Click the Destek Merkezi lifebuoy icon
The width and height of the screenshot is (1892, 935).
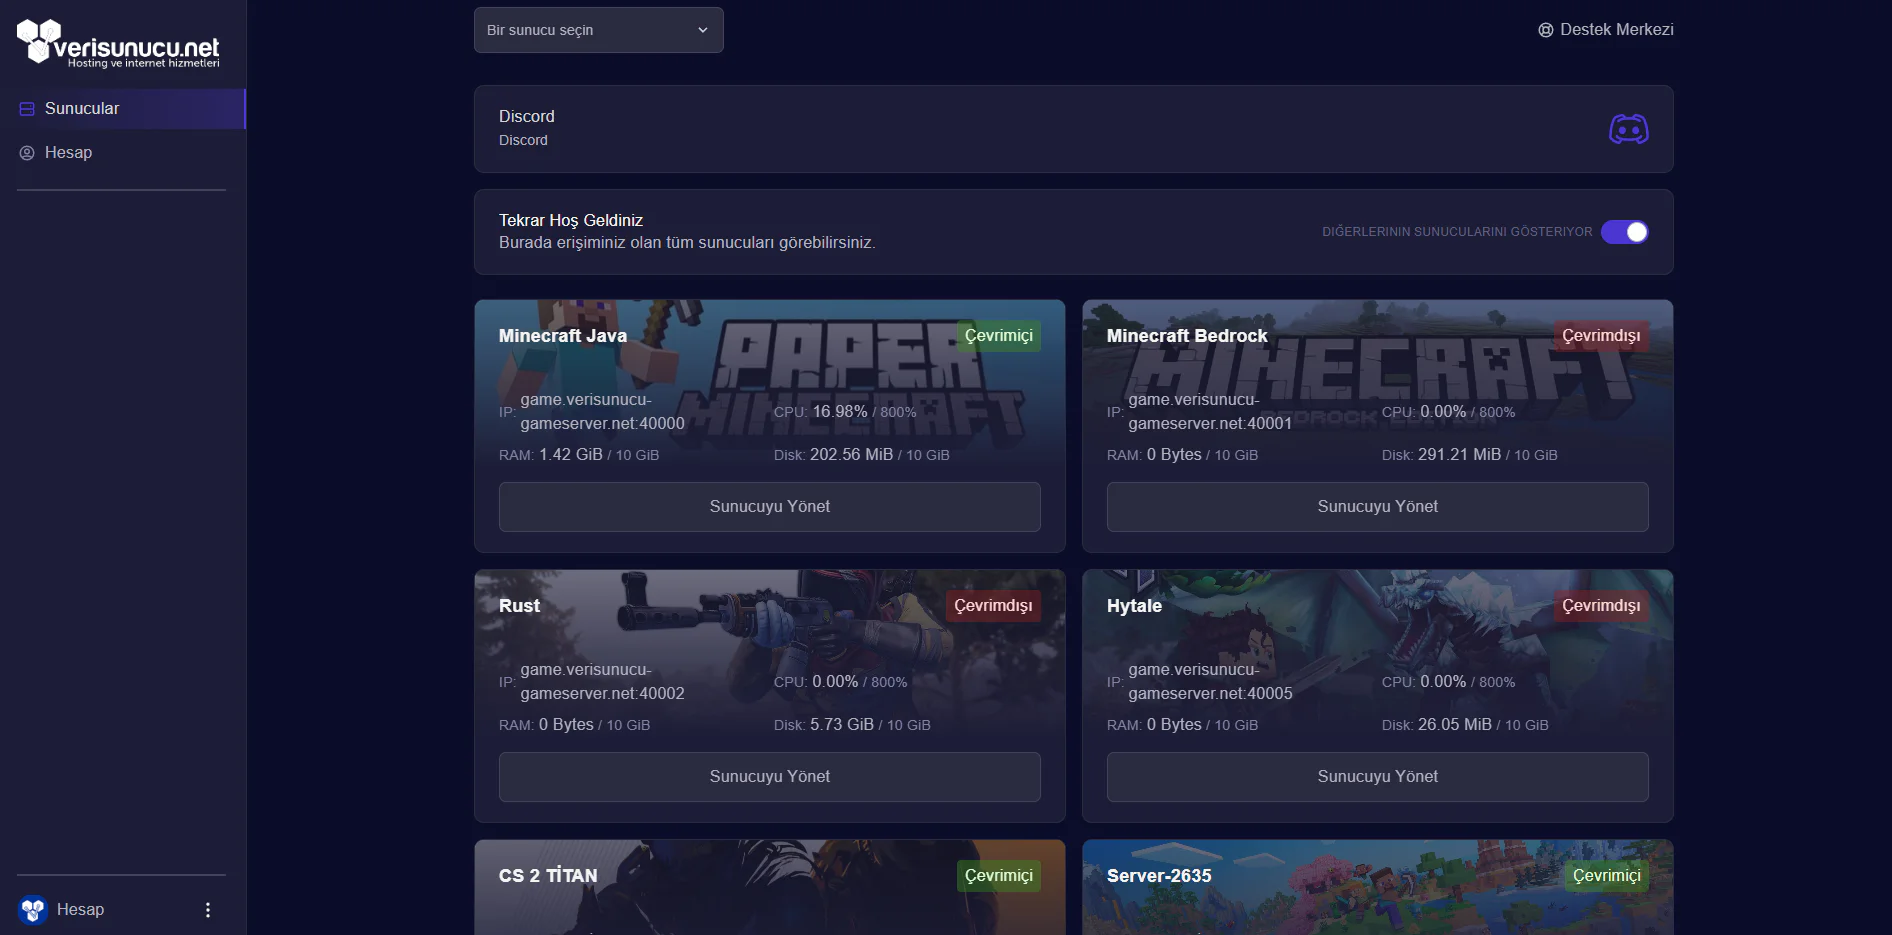pyautogui.click(x=1546, y=30)
